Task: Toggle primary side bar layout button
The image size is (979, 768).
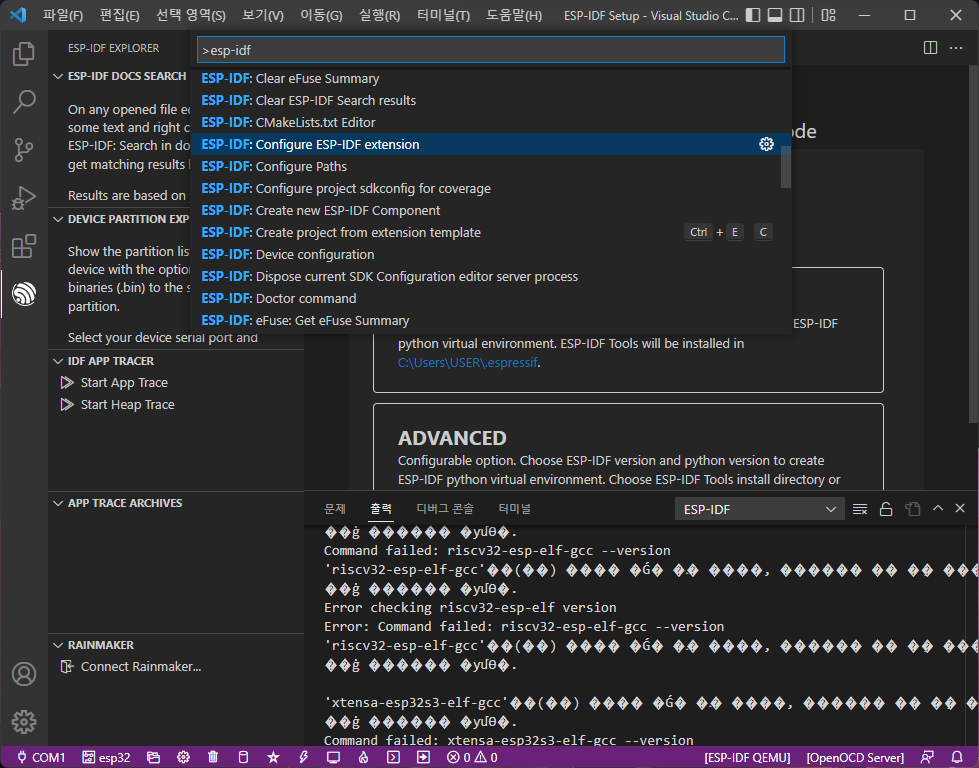Action: click(x=754, y=15)
